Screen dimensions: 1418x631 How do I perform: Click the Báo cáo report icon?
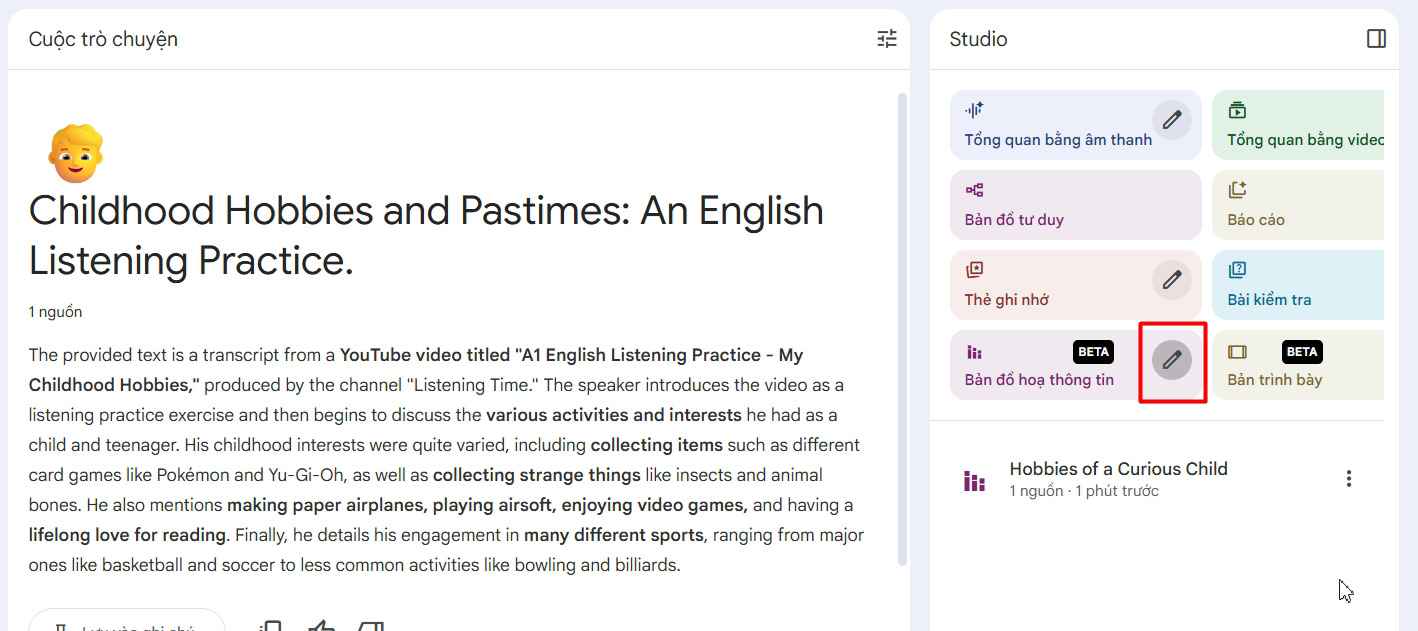click(1238, 190)
